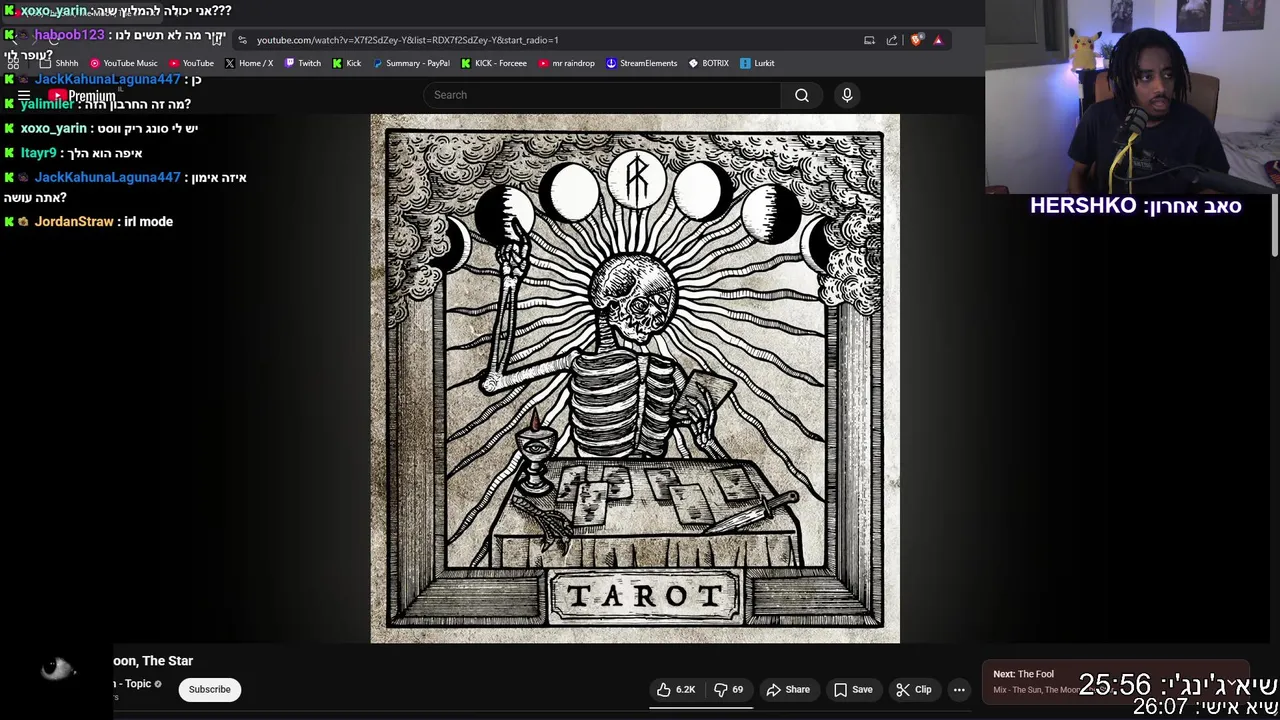Click the YouTube search magnifier button
Image resolution: width=1280 pixels, height=720 pixels.
coord(802,95)
